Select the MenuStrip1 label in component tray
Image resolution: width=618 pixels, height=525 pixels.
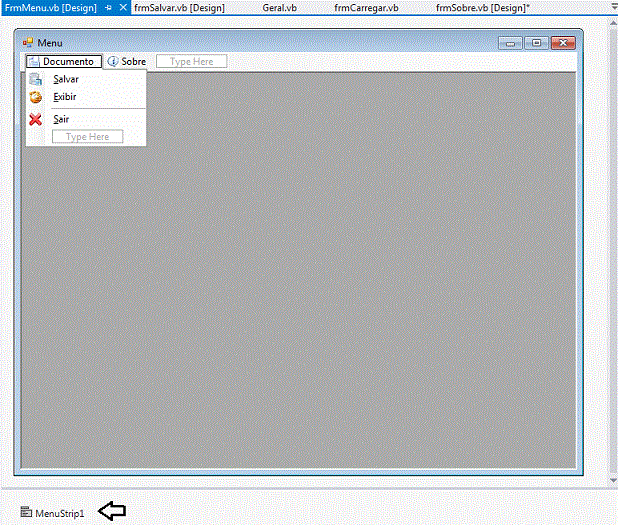coord(60,514)
